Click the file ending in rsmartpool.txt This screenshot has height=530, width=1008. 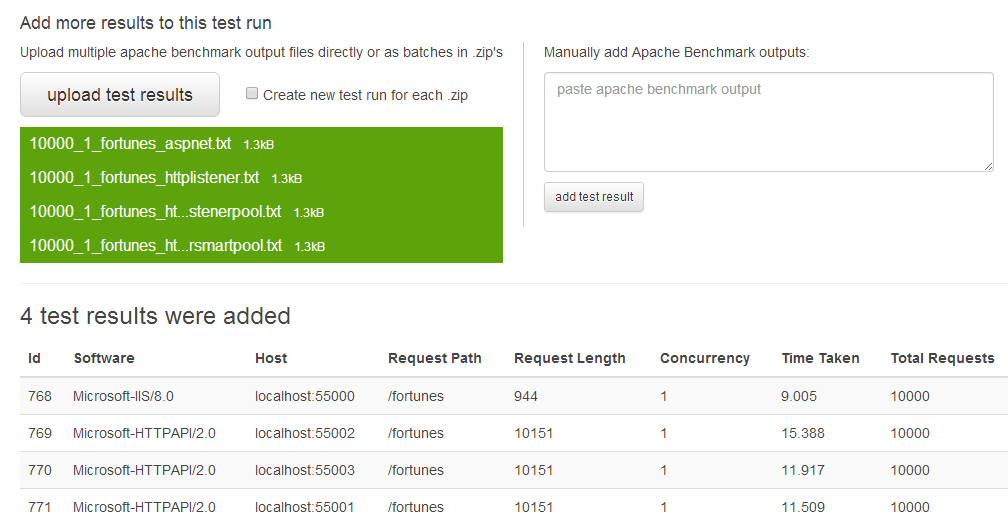point(156,246)
